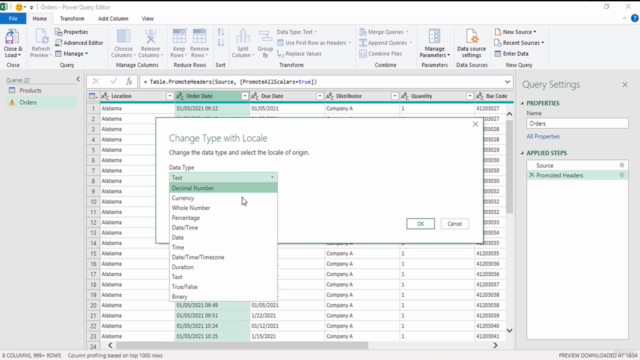The width and height of the screenshot is (640, 360).
Task: Click the Remove Columns icon
Action: pyautogui.click(x=151, y=37)
